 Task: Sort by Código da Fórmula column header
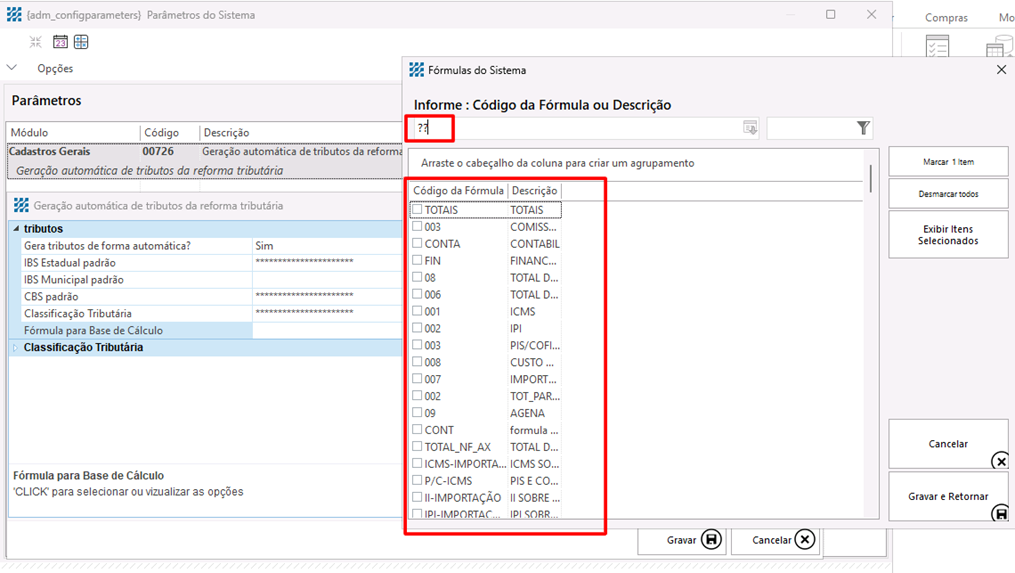(458, 191)
